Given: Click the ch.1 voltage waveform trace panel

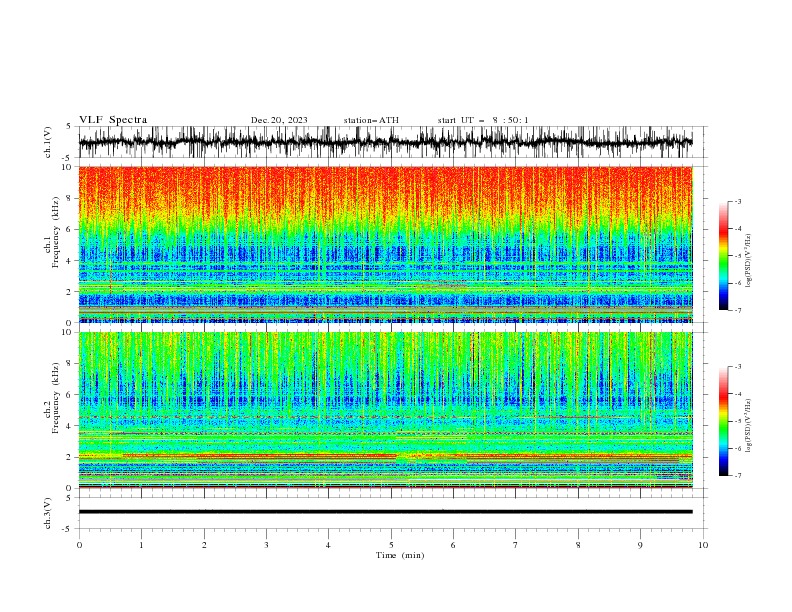Looking at the screenshot, I should point(385,142).
